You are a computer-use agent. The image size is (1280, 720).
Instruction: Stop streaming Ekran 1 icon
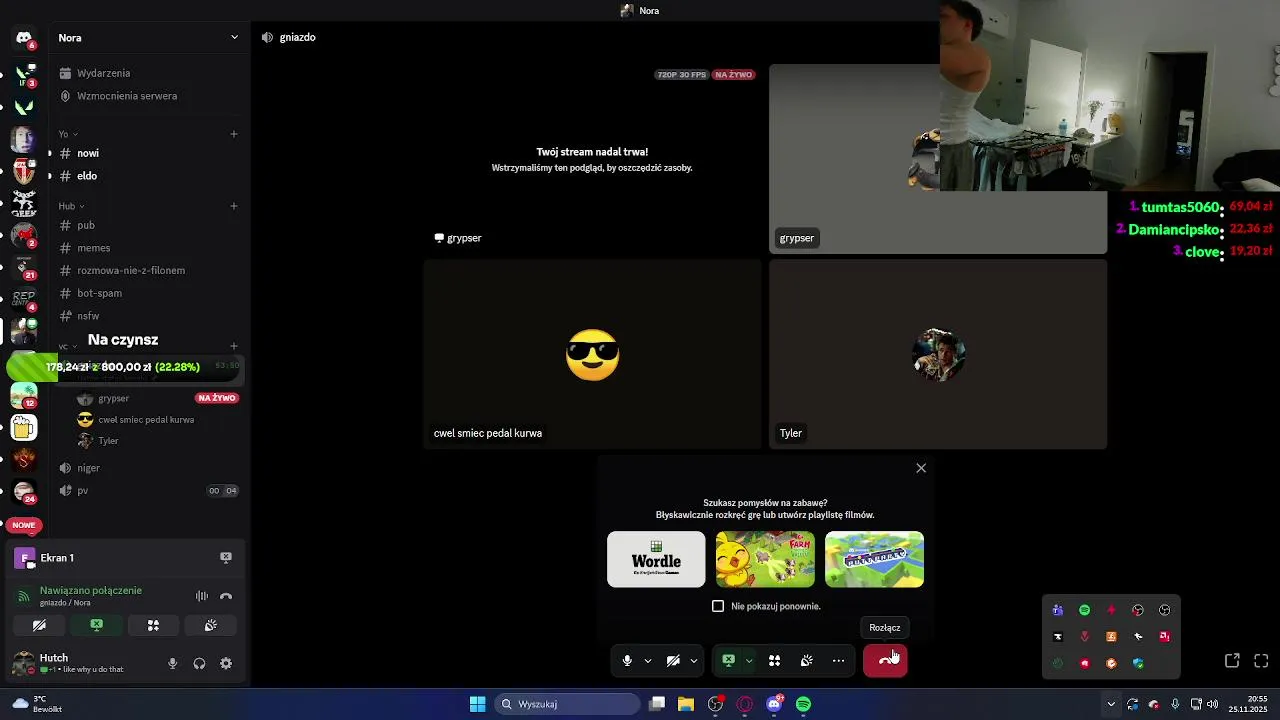point(226,558)
